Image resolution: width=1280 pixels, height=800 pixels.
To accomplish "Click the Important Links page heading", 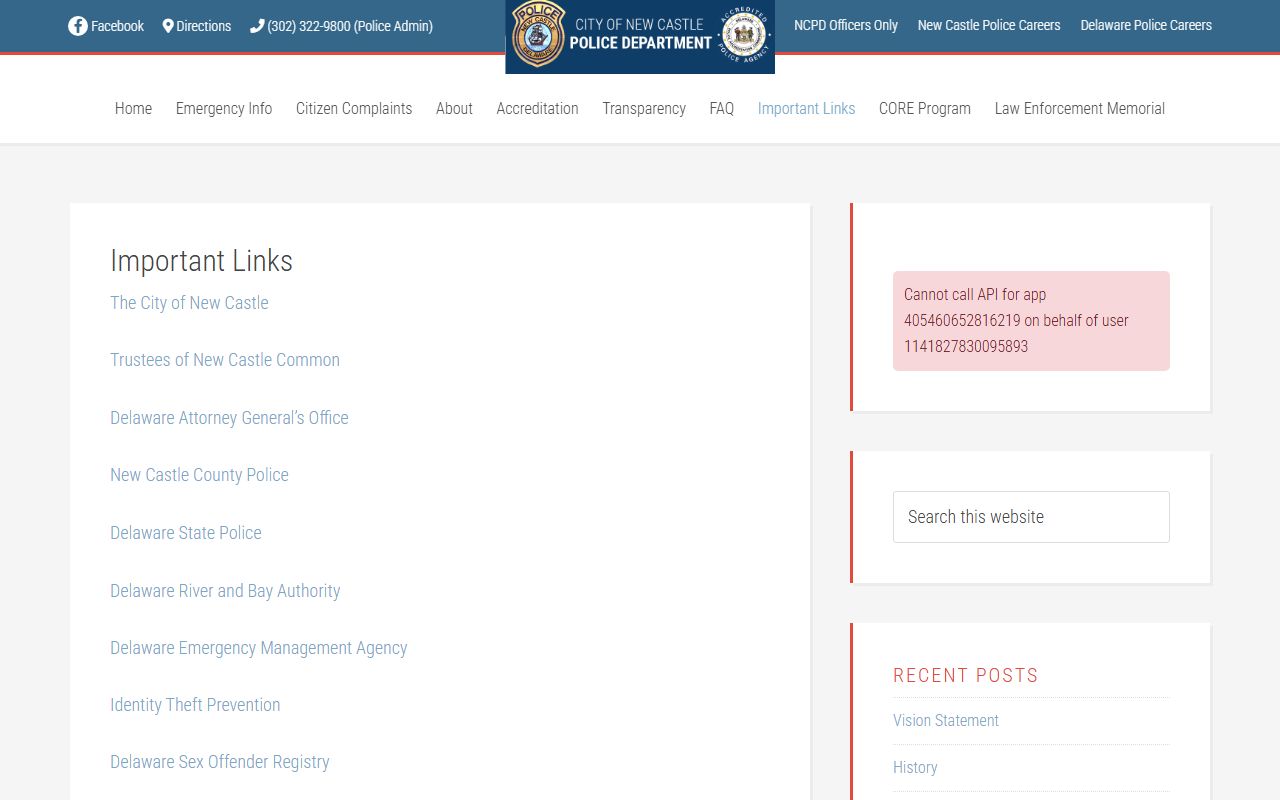I will coord(201,261).
